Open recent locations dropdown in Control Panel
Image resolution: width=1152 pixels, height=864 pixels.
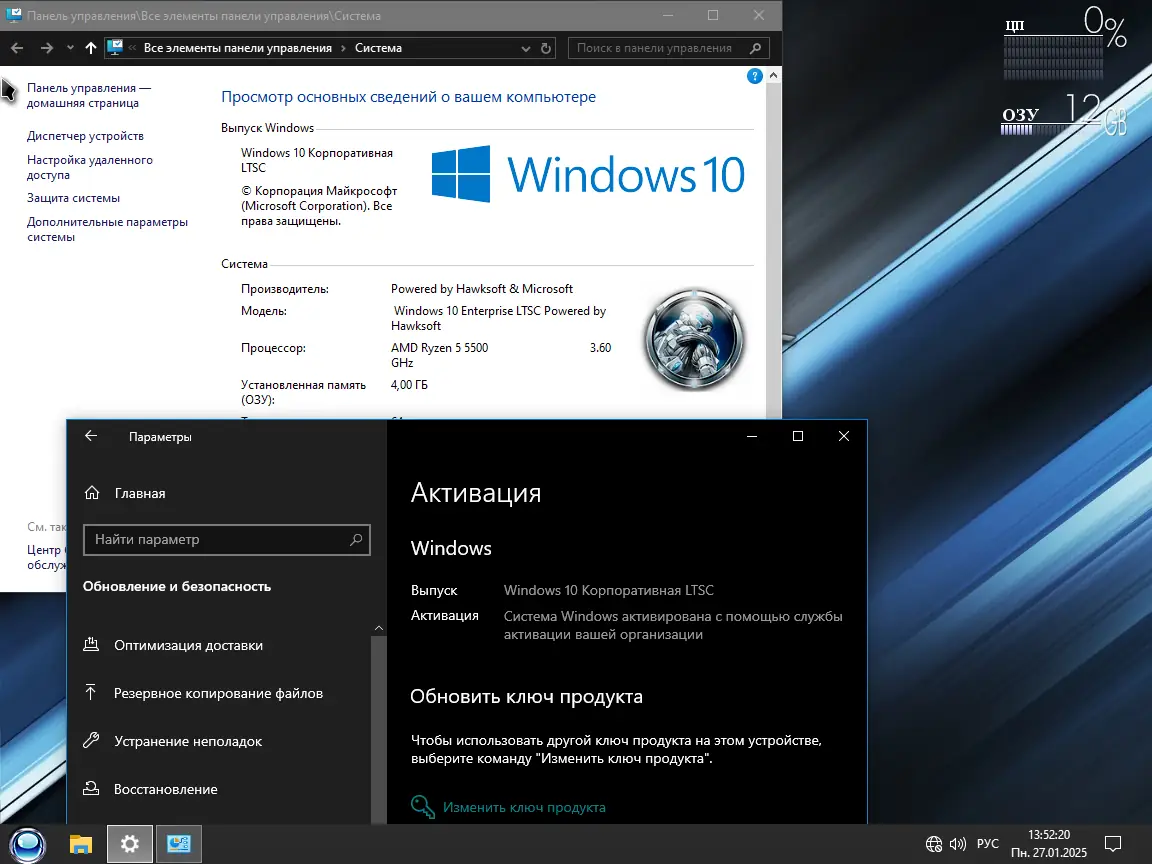pyautogui.click(x=70, y=48)
